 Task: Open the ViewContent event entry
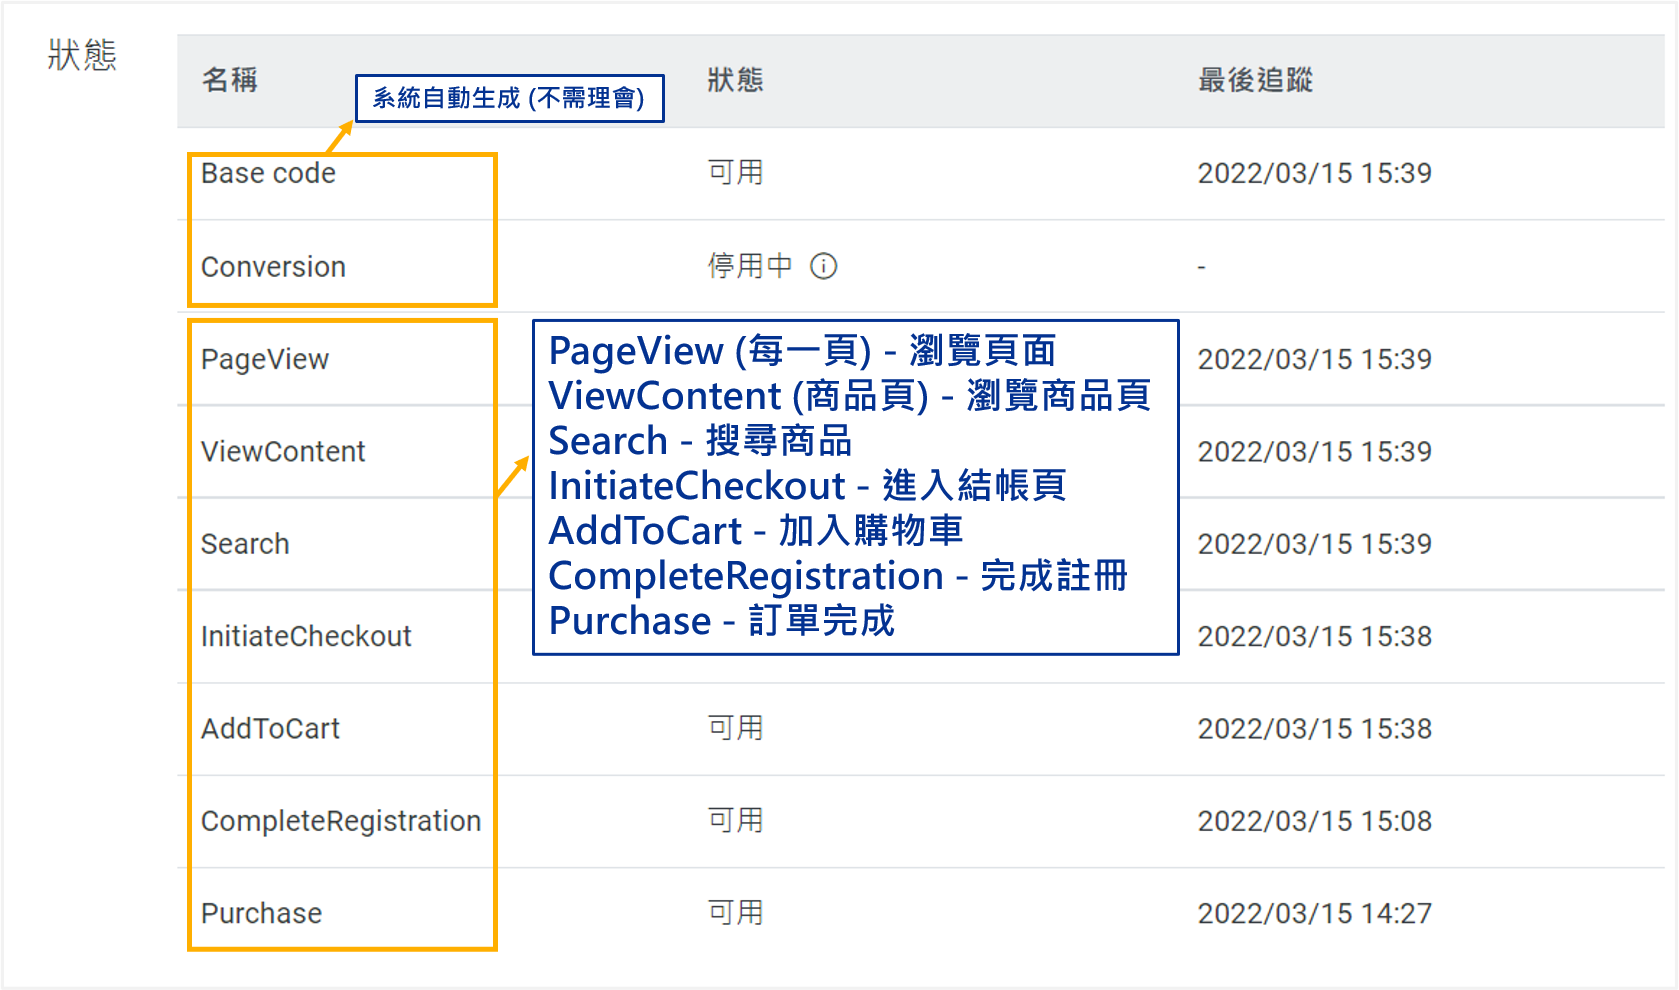(x=283, y=452)
